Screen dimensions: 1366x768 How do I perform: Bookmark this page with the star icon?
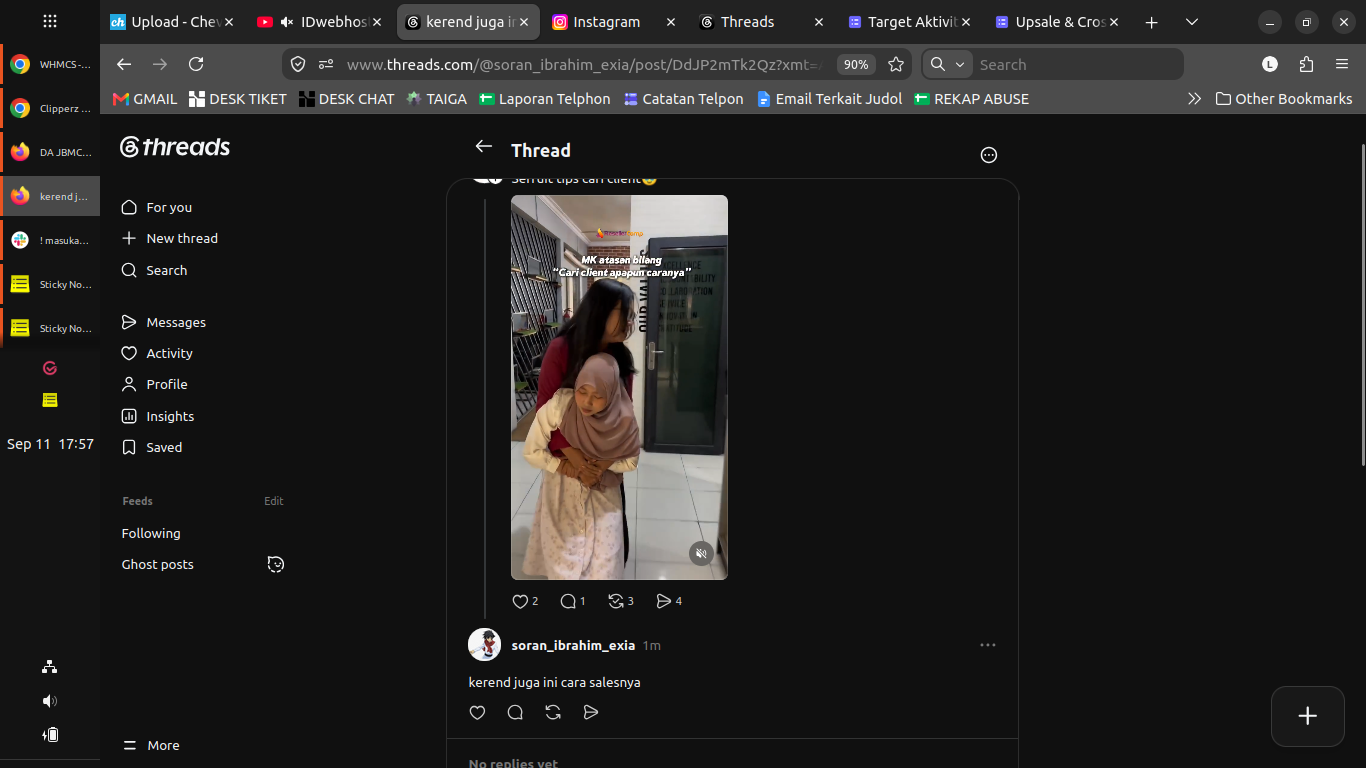[896, 64]
